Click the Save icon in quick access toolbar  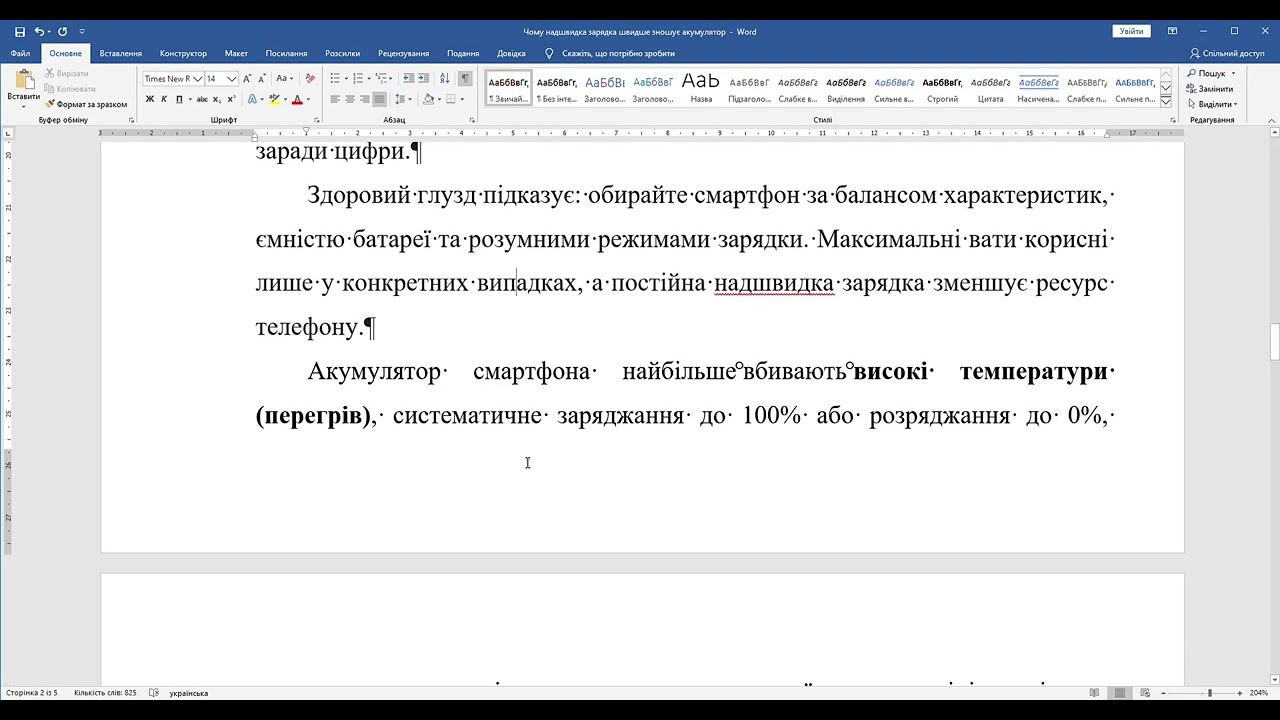20,32
